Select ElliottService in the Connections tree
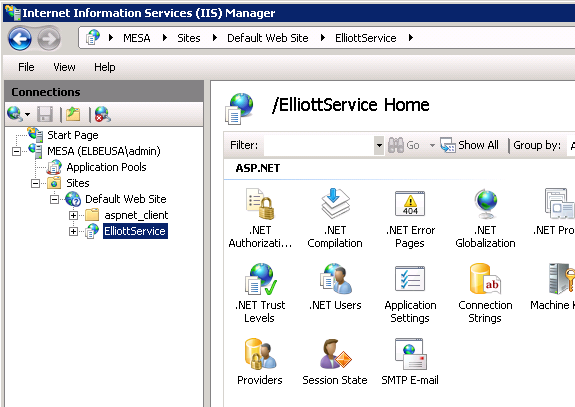This screenshot has height=407, width=575. (x=135, y=231)
